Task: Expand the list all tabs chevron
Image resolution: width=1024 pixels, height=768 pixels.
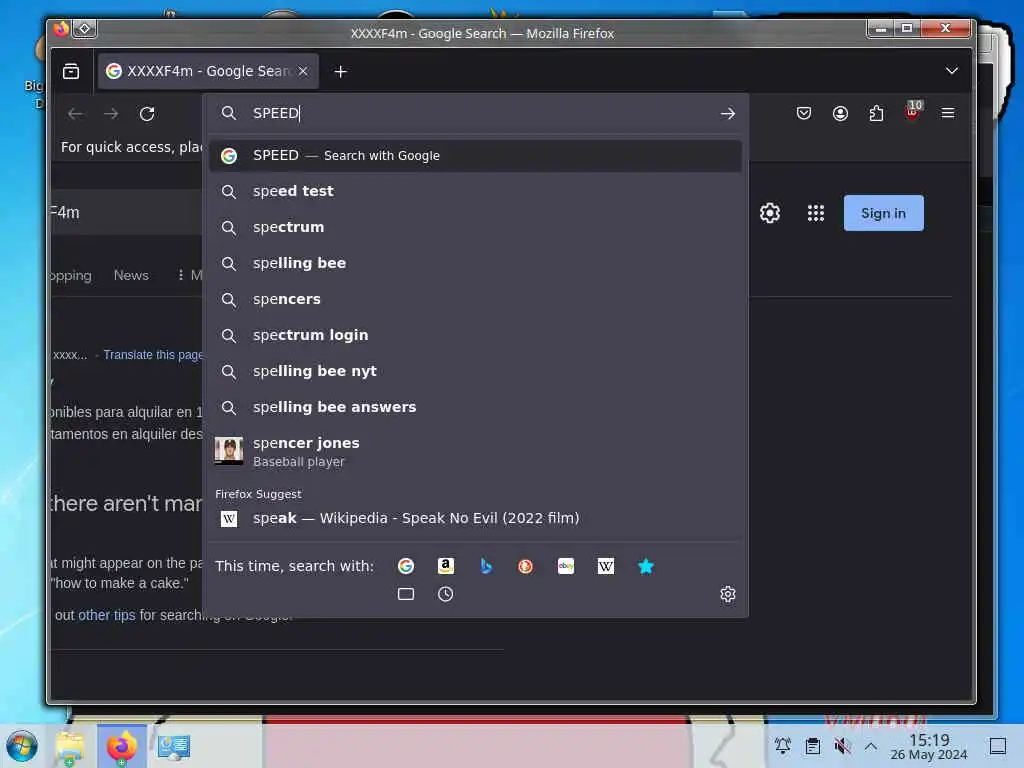Action: [x=952, y=71]
